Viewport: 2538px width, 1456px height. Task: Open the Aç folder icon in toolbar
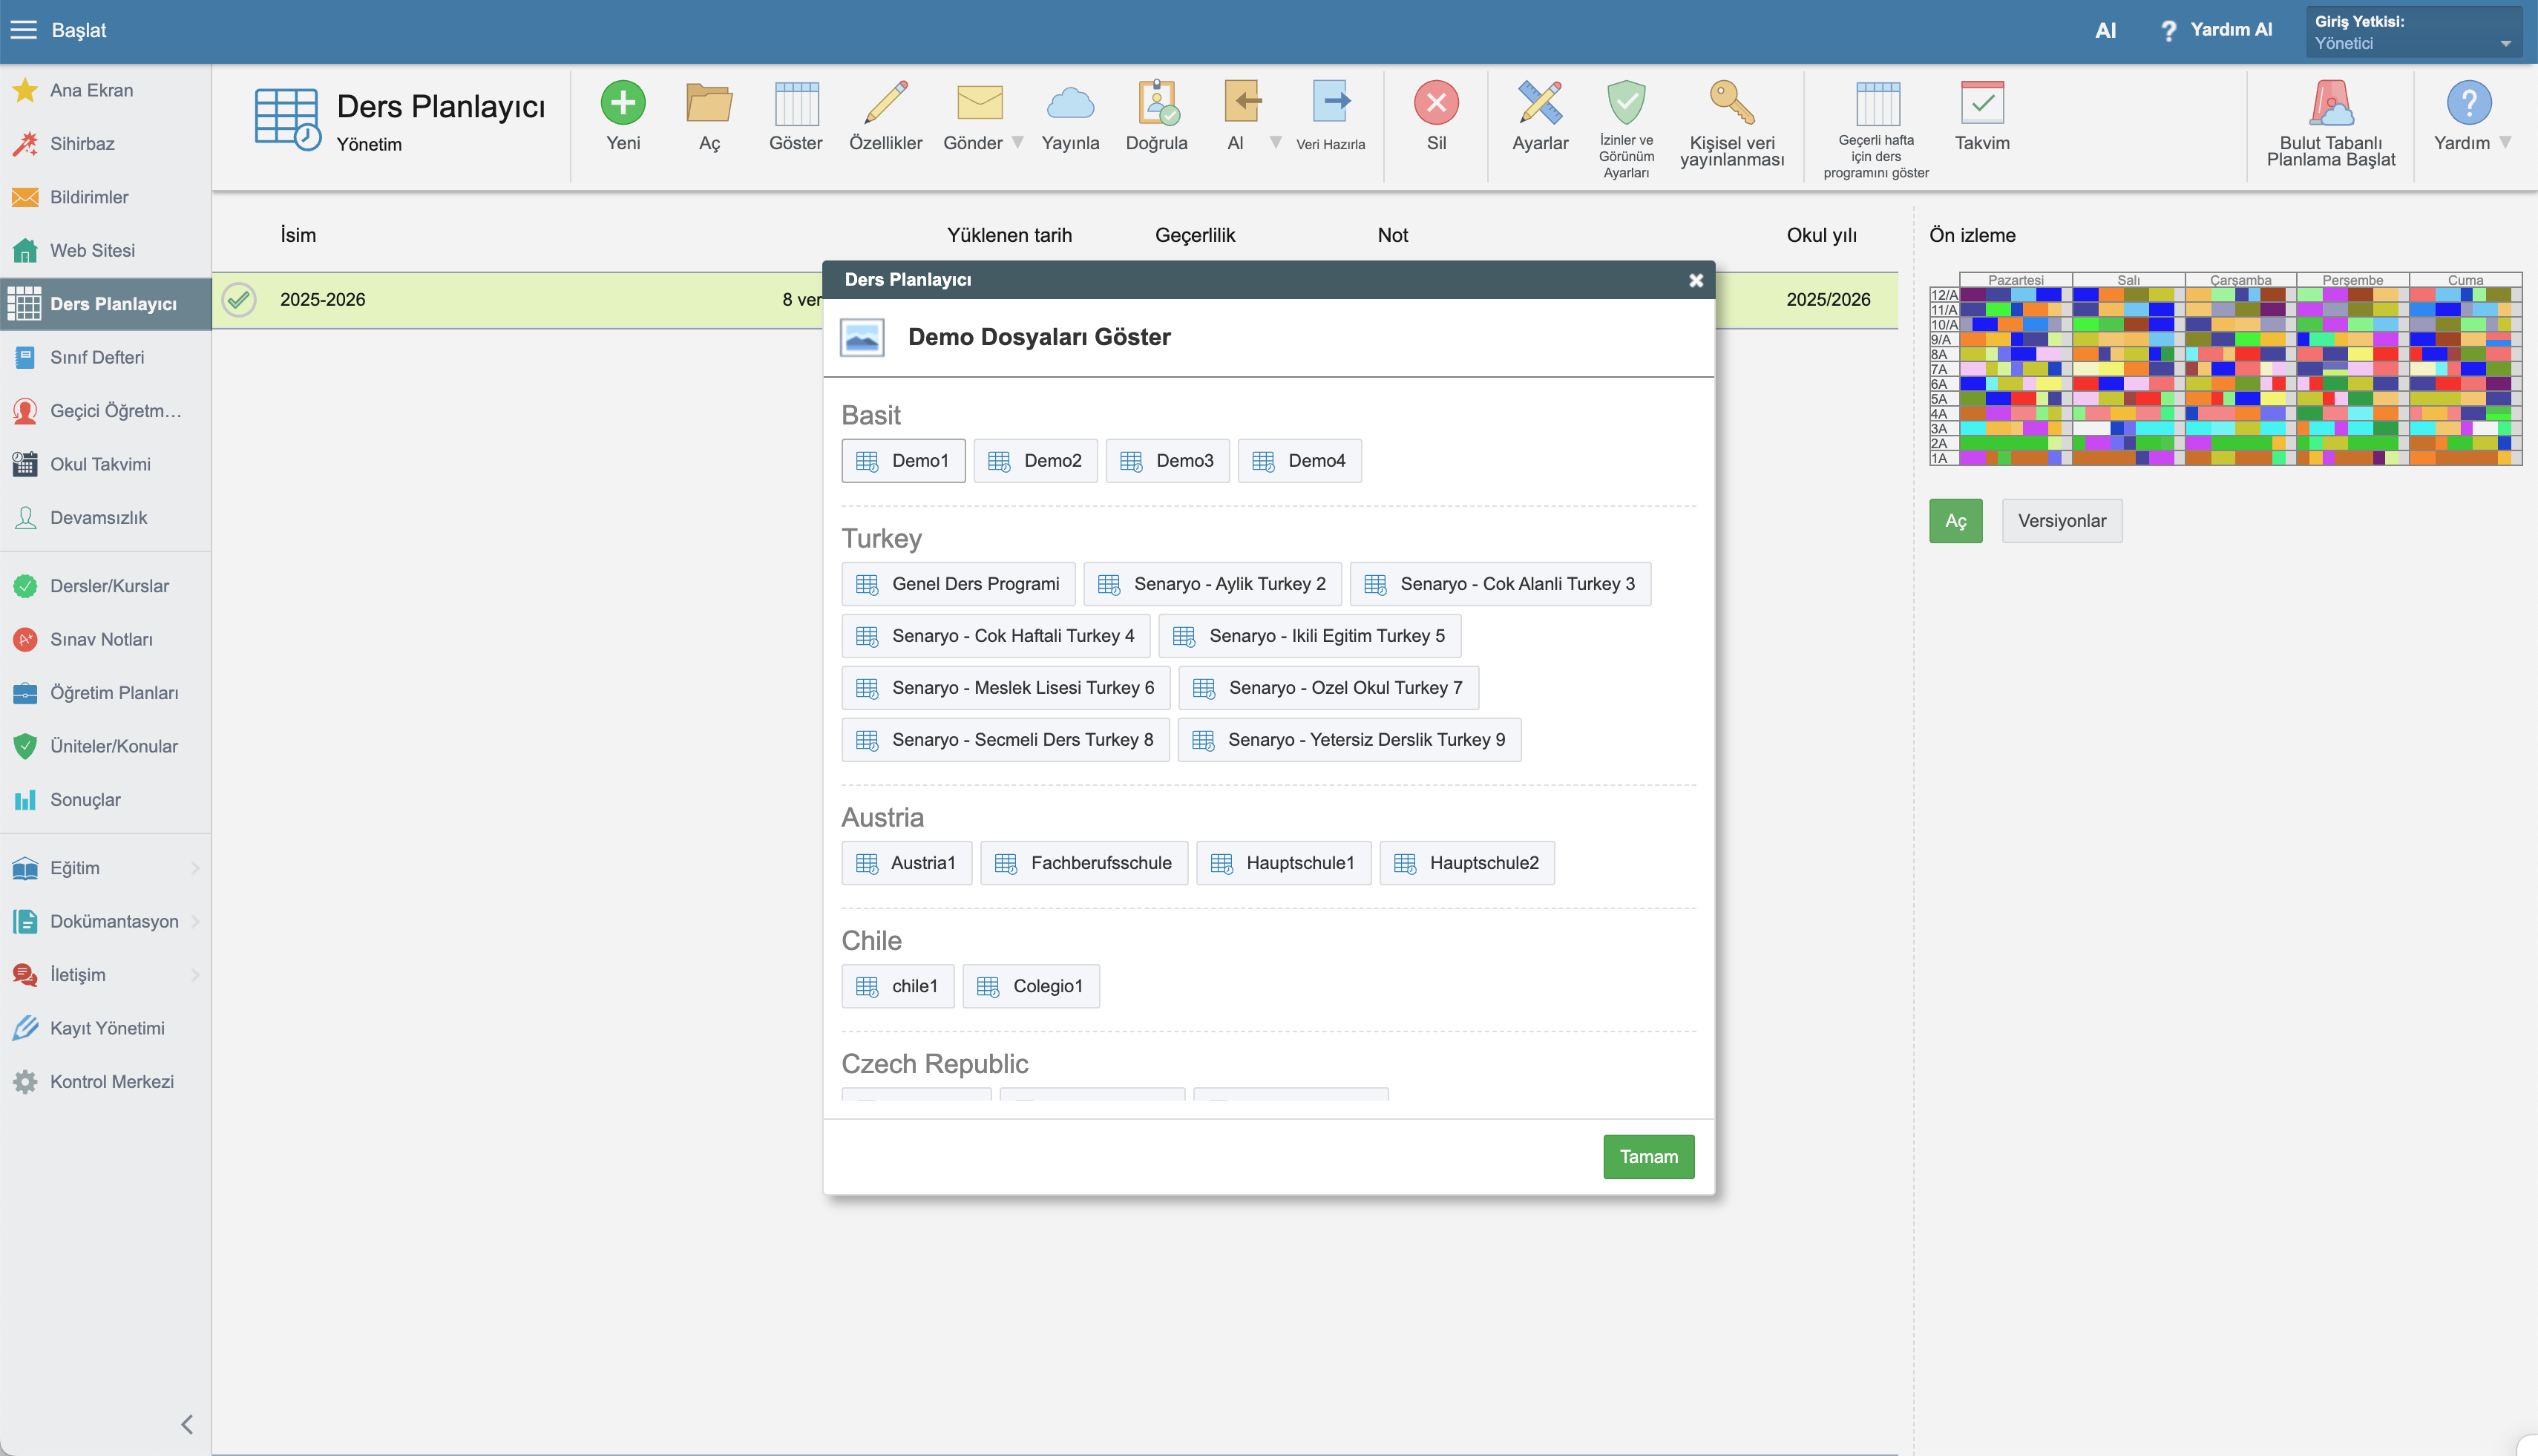(709, 102)
